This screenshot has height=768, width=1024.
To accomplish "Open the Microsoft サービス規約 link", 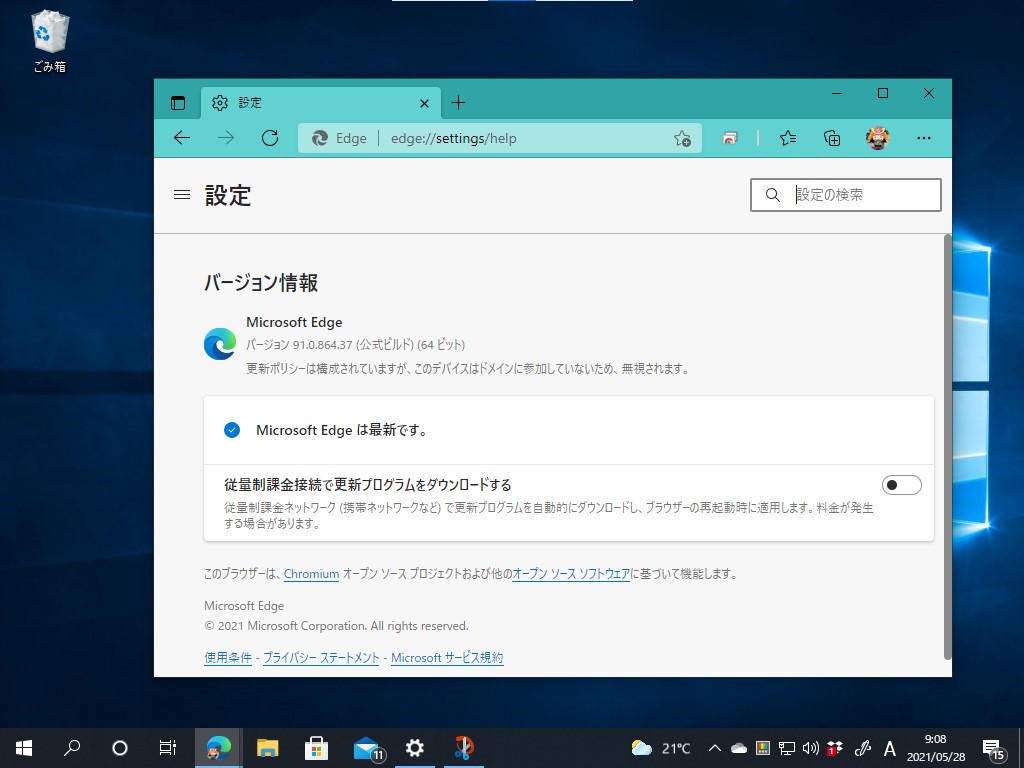I will 446,657.
